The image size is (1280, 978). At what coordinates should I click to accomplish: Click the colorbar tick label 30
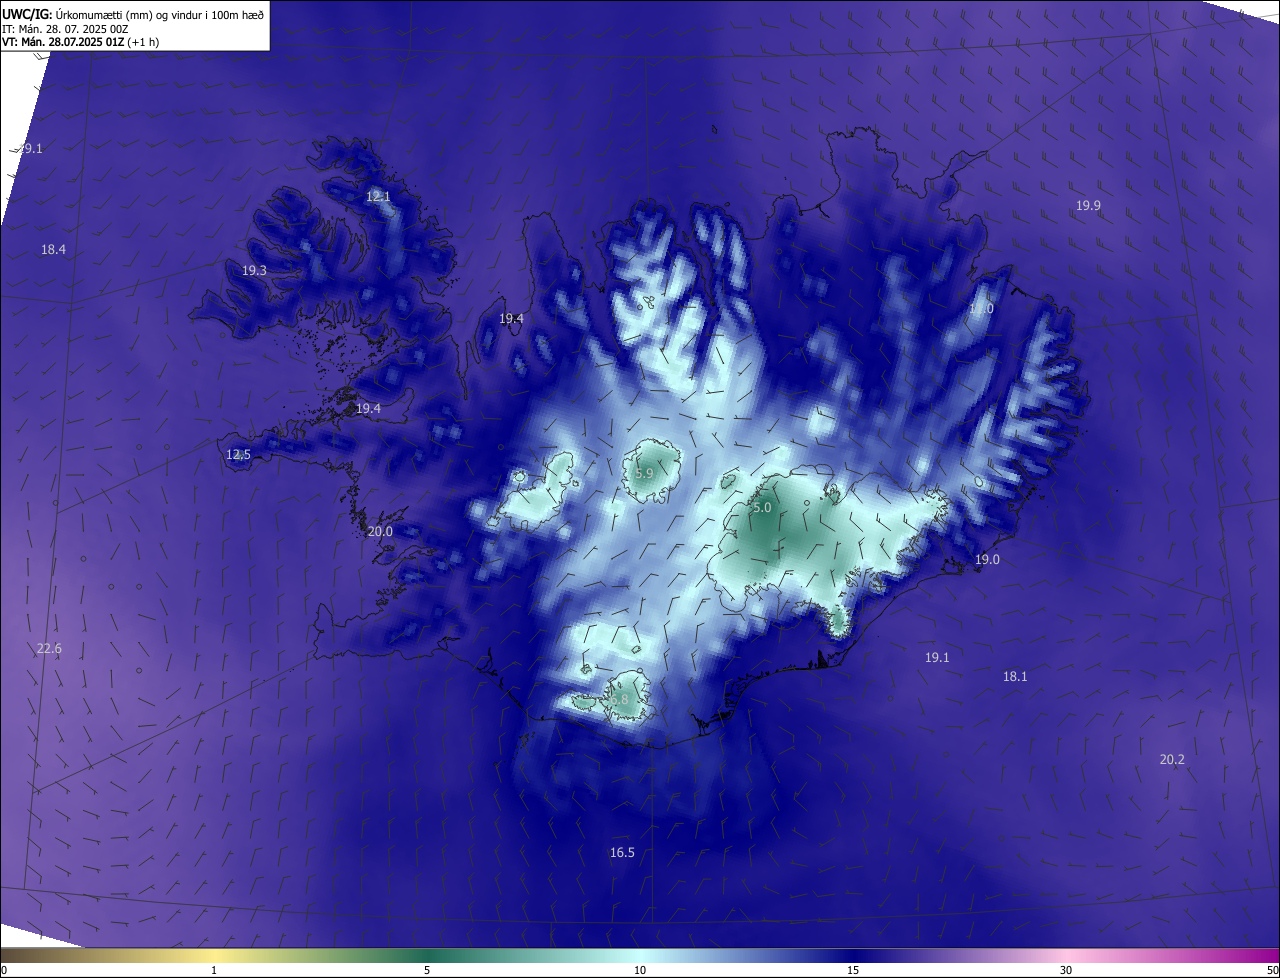[x=1066, y=970]
